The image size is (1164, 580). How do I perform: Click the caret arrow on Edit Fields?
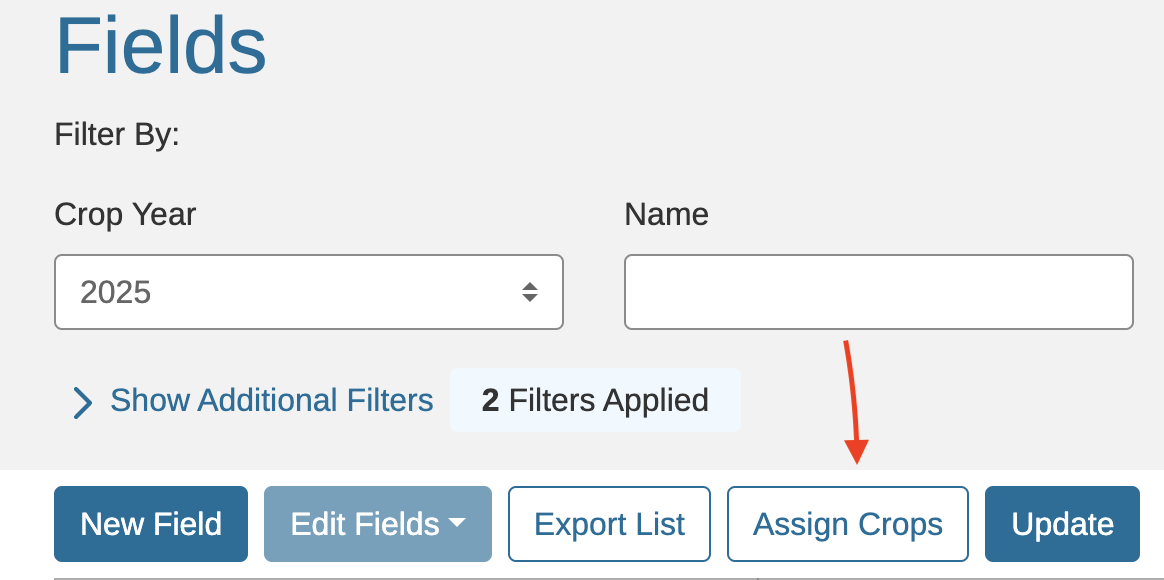[457, 523]
